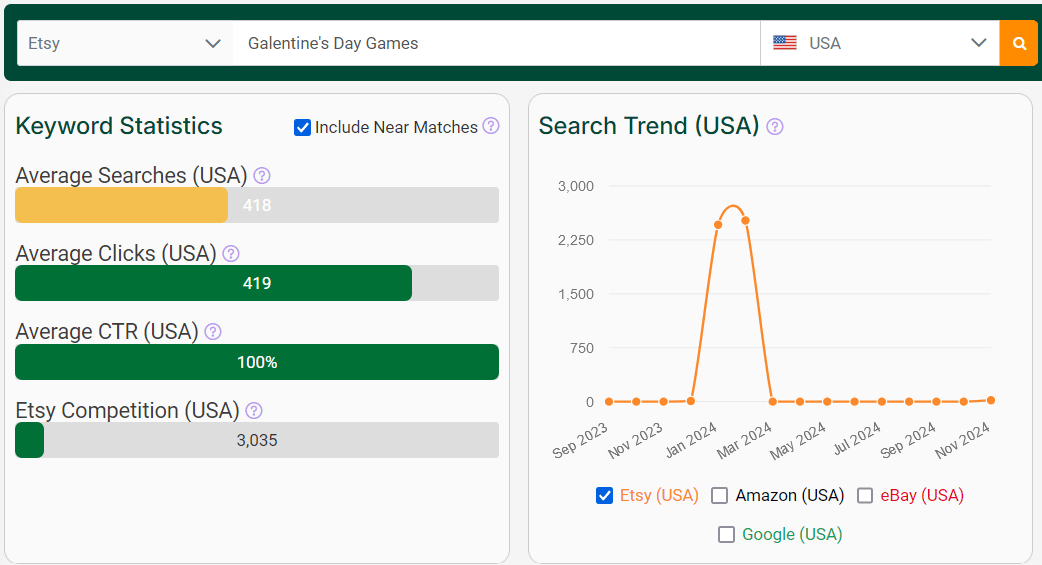This screenshot has height=565, width=1042.
Task: Open the Etsy marketplace dropdown
Action: tap(125, 43)
